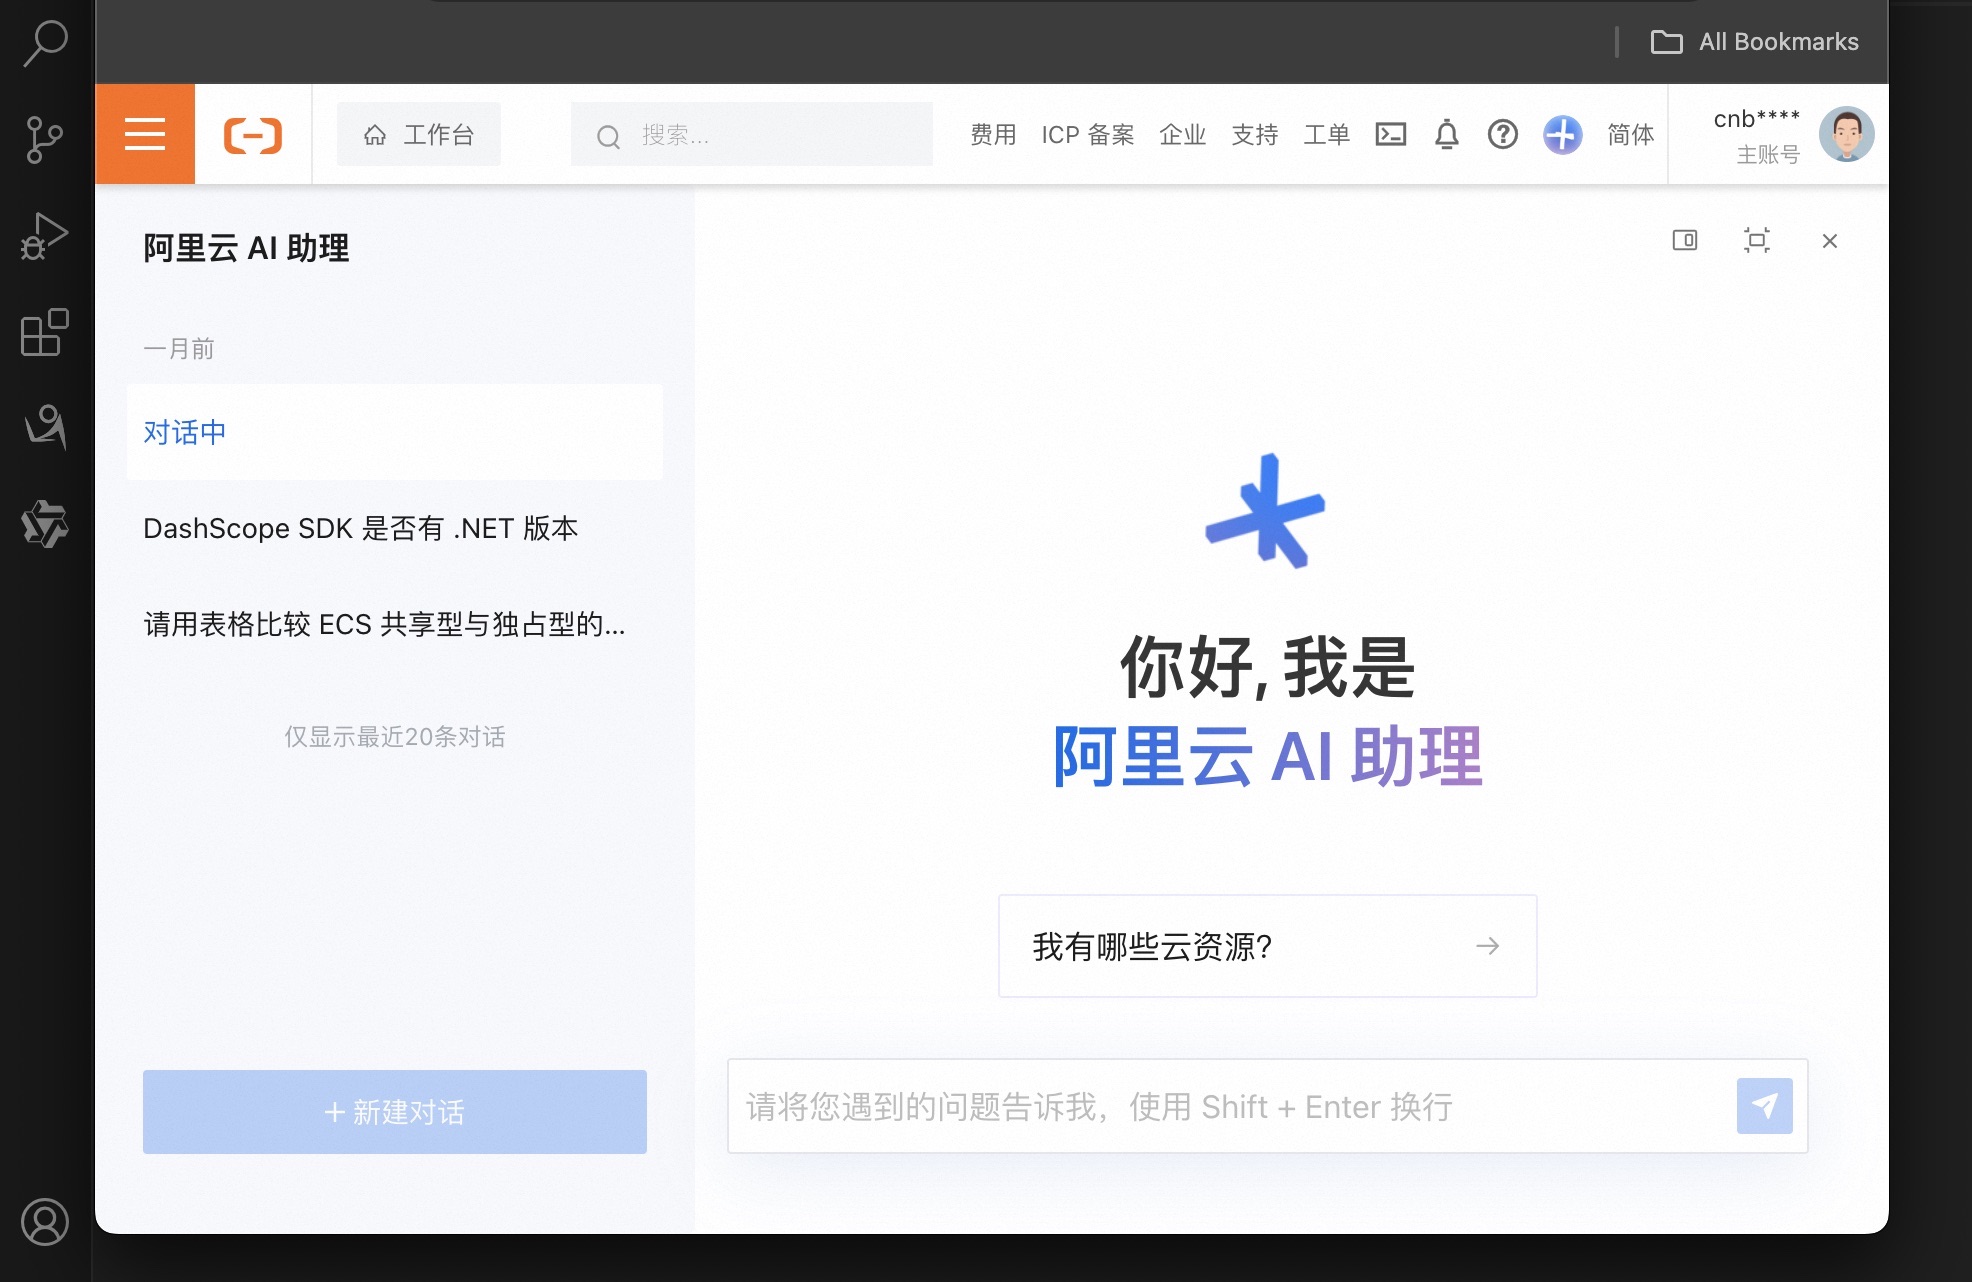Expand ICP 备案 registration menu
This screenshot has height=1282, width=1972.
1088,134
